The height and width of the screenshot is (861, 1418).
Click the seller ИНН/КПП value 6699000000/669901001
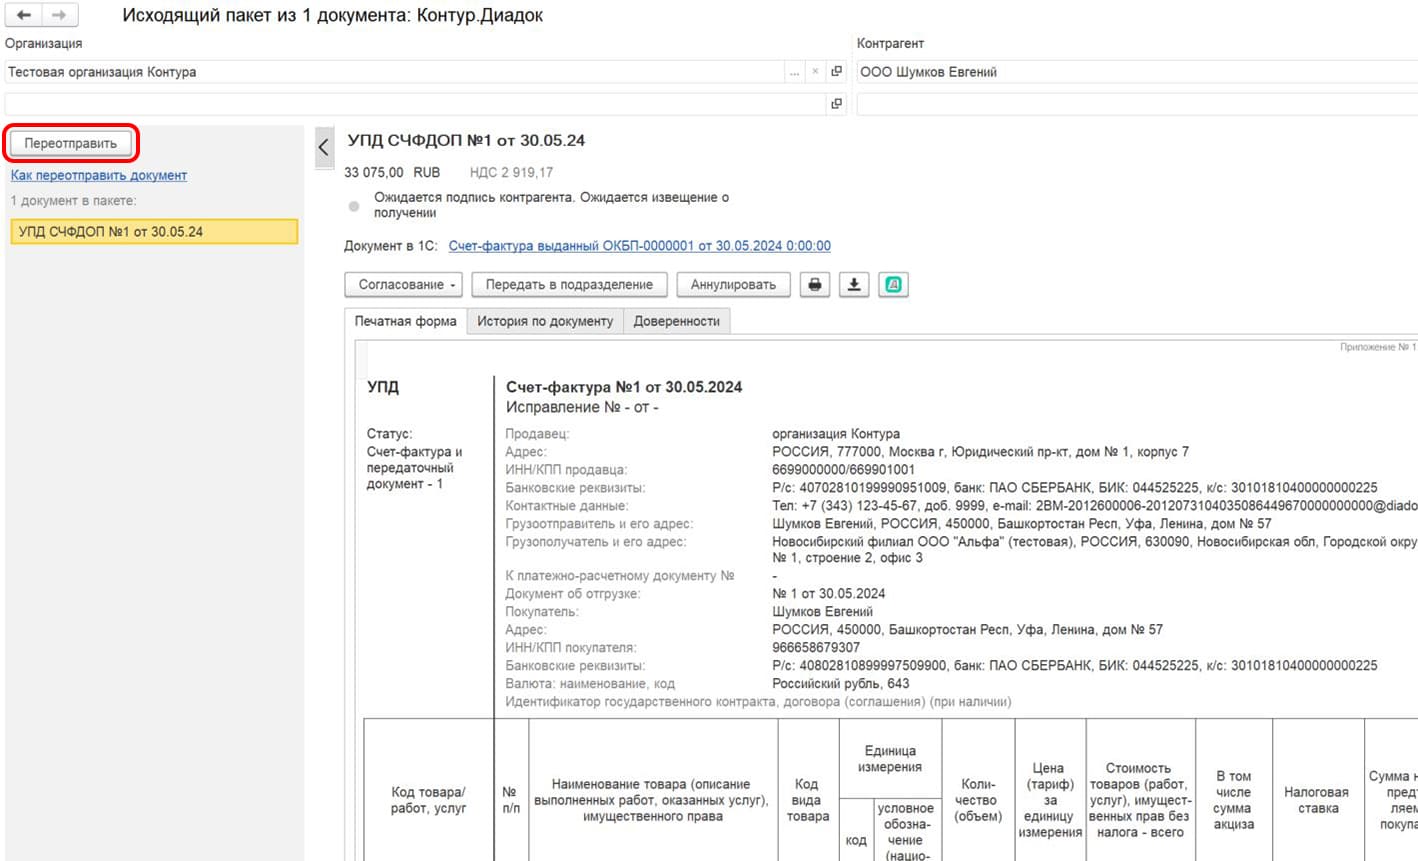(x=843, y=470)
